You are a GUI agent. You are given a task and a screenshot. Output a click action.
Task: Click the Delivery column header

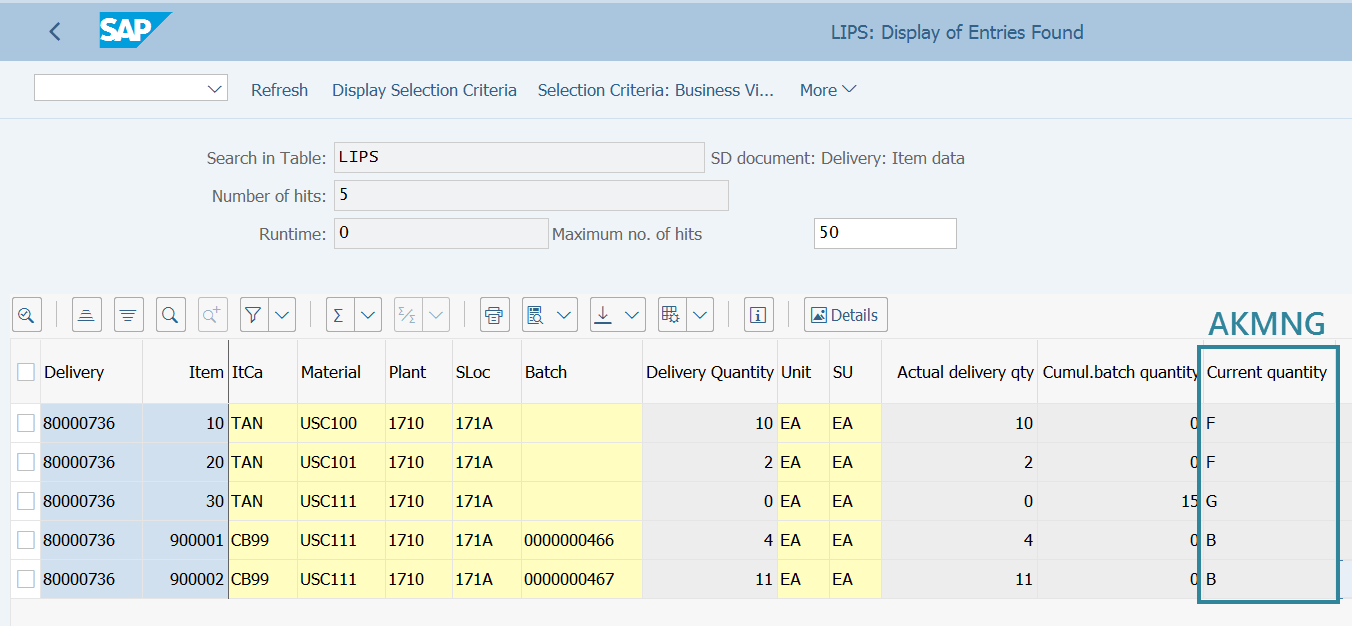[91, 372]
